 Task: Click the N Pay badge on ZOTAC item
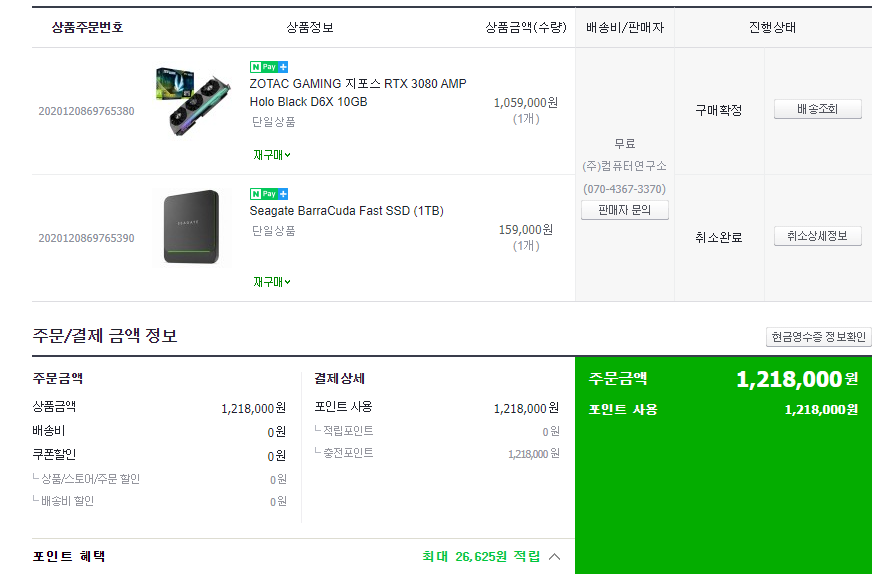[x=268, y=67]
